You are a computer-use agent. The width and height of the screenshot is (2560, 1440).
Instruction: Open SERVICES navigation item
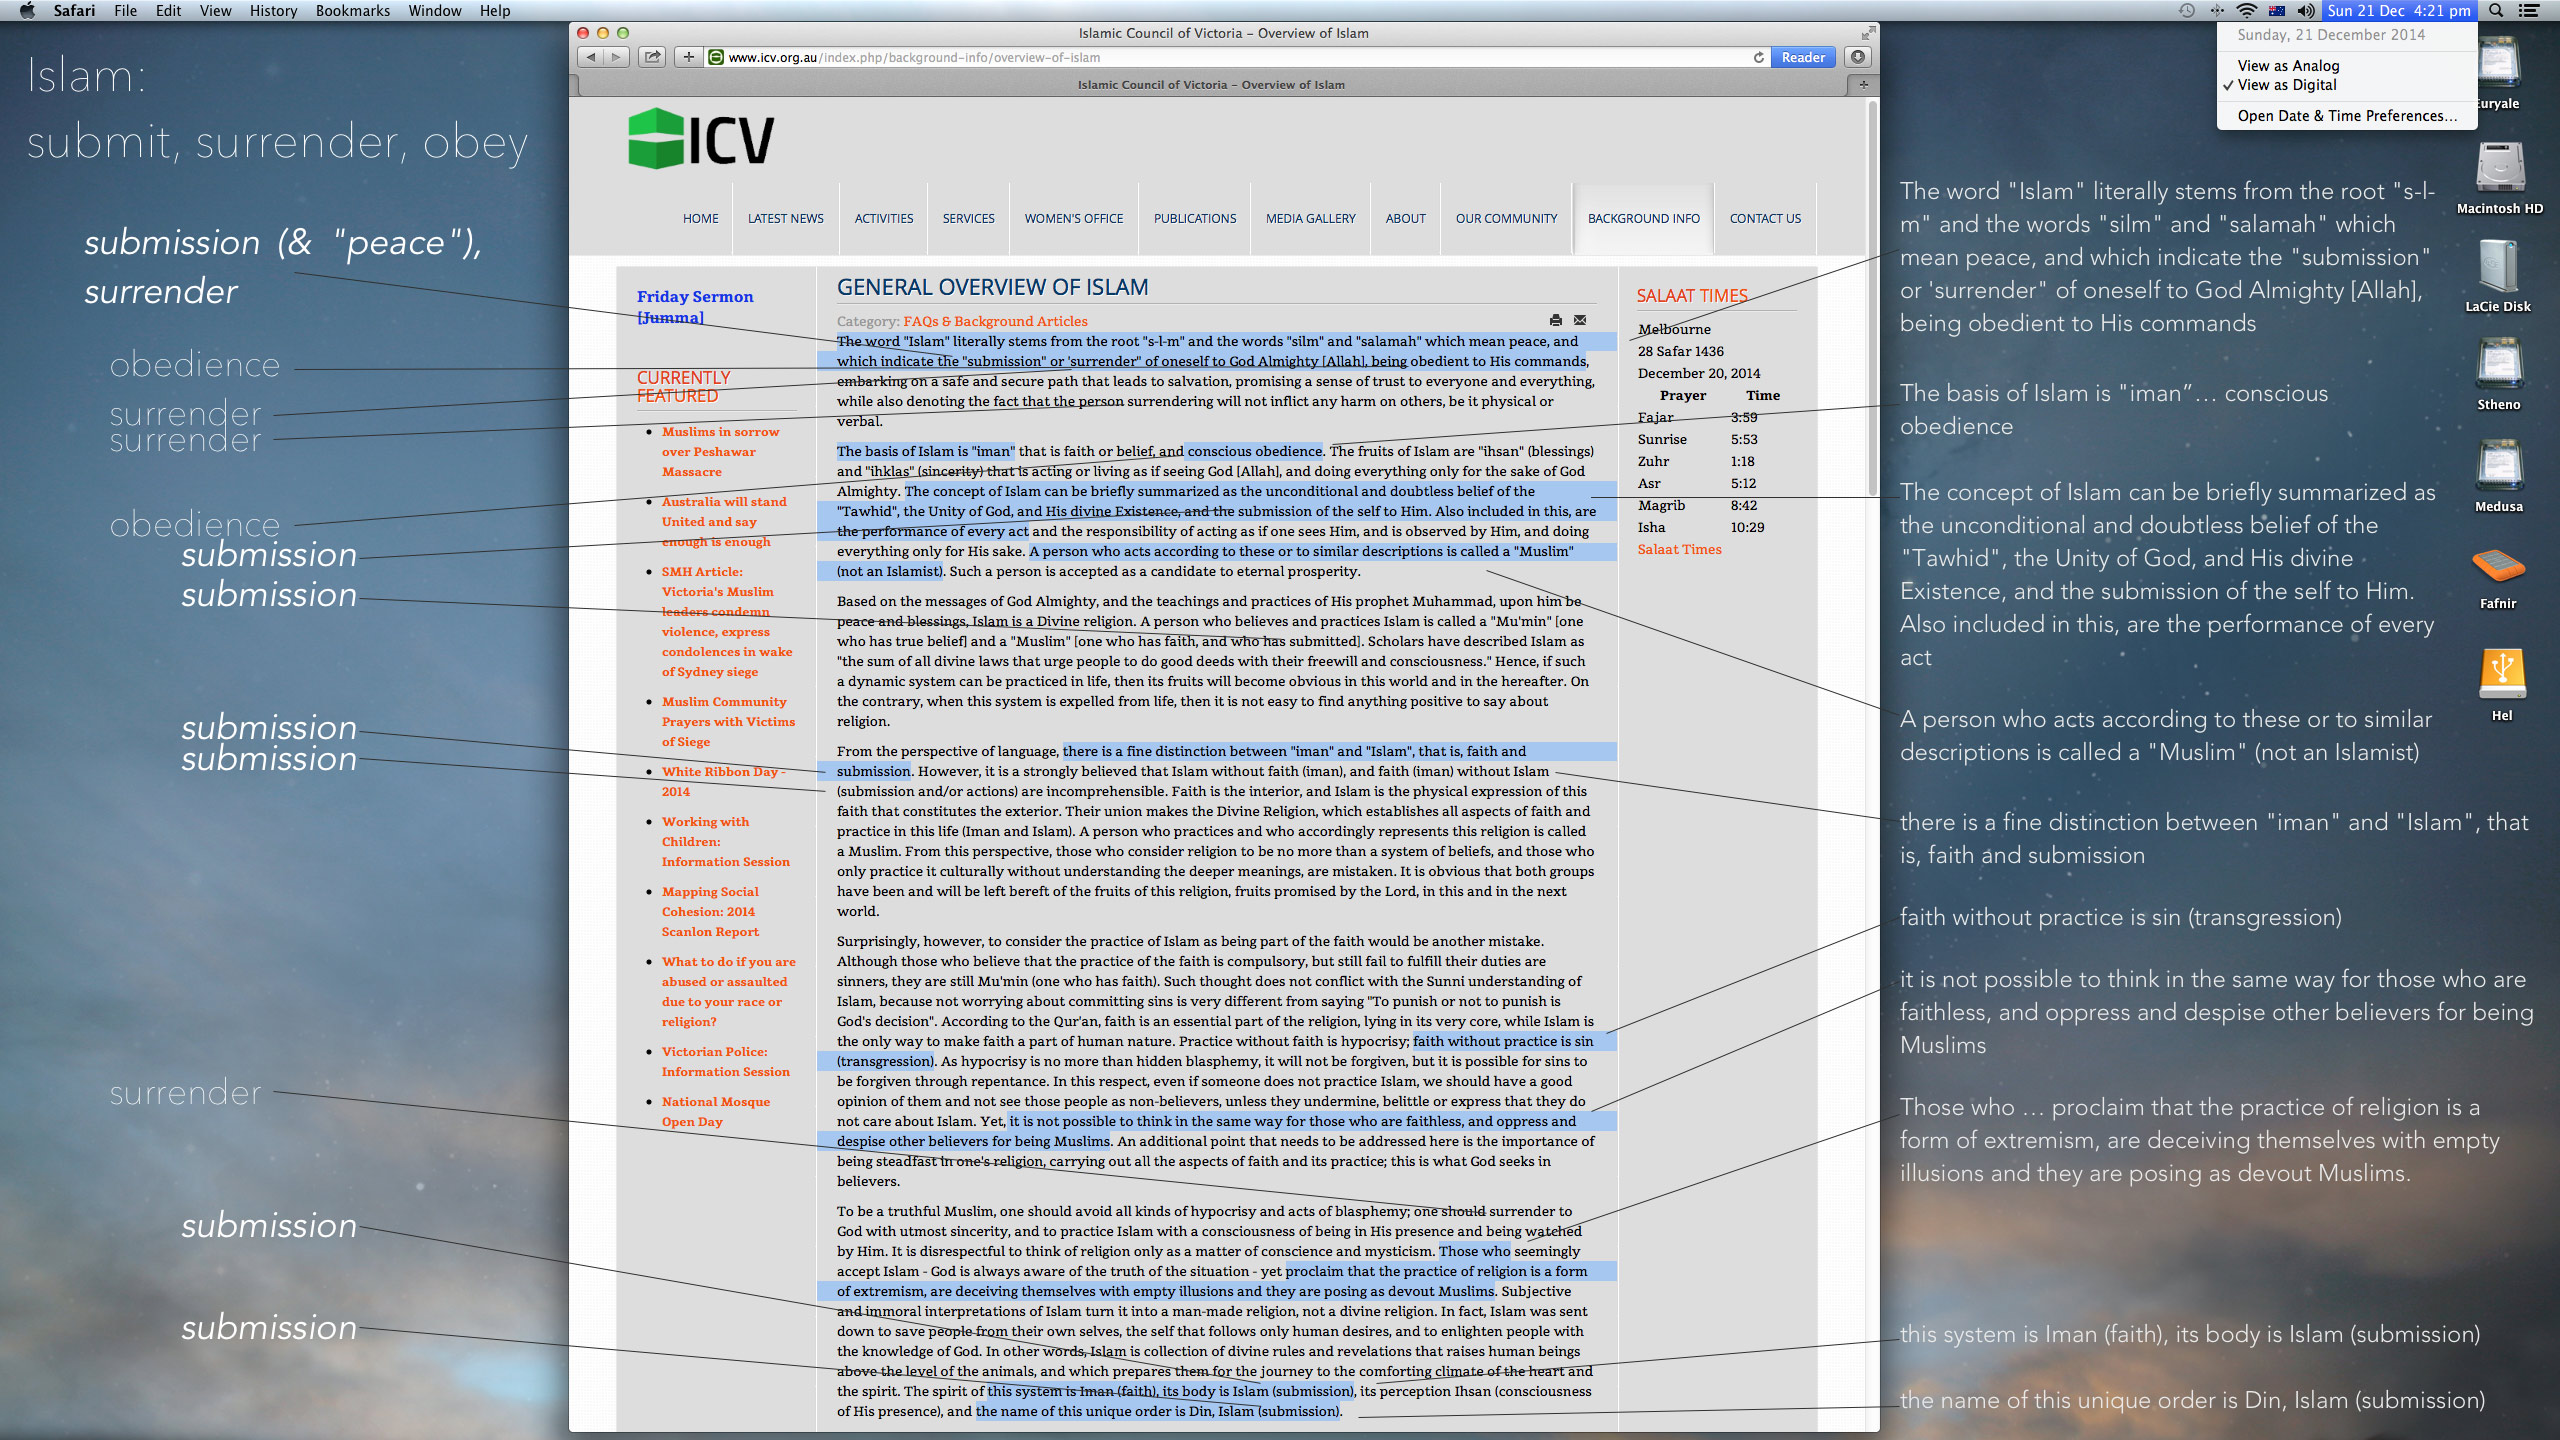968,218
